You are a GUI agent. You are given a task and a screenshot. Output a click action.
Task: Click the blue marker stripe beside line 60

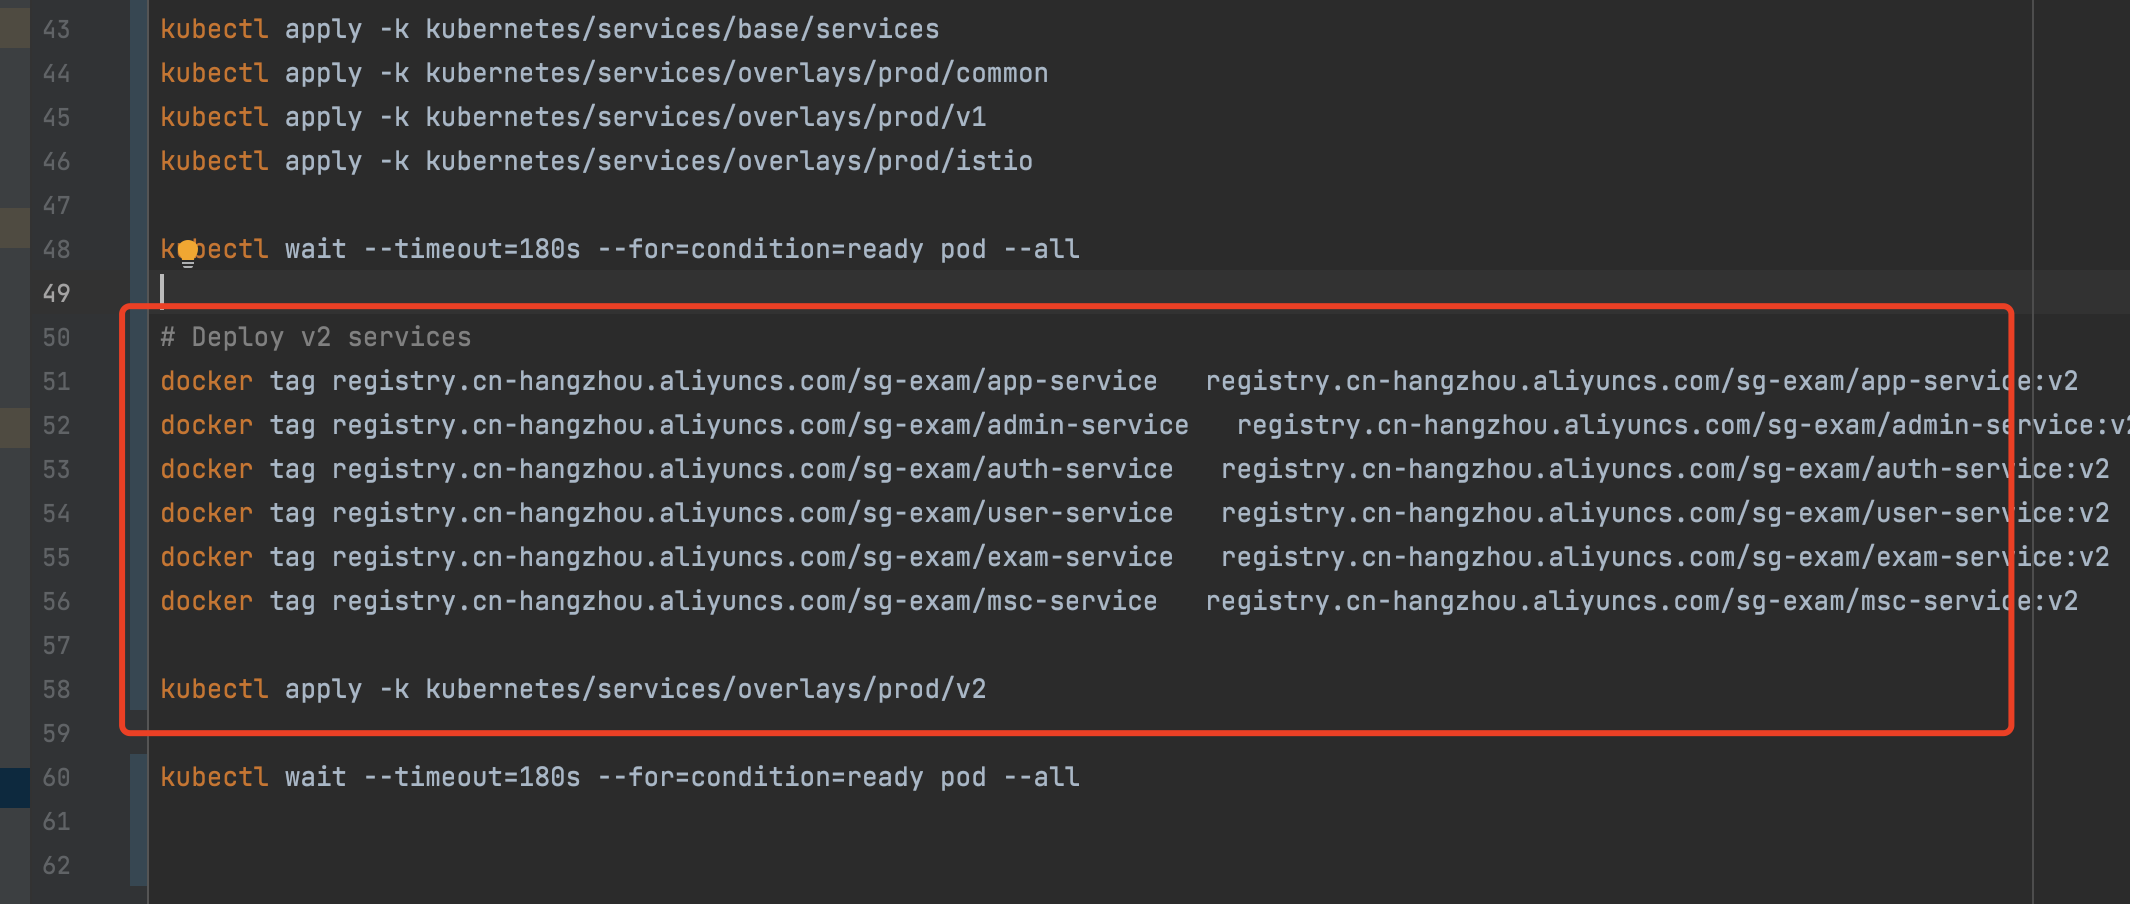click(x=14, y=787)
